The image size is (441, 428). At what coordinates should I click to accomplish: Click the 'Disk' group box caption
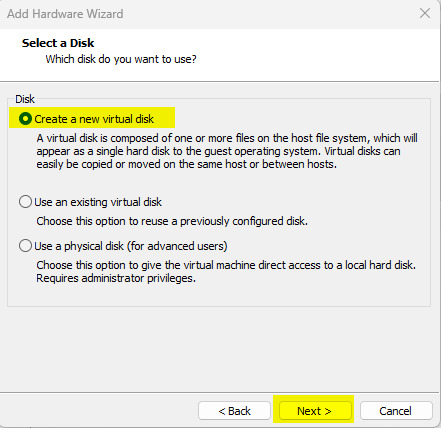pyautogui.click(x=25, y=99)
